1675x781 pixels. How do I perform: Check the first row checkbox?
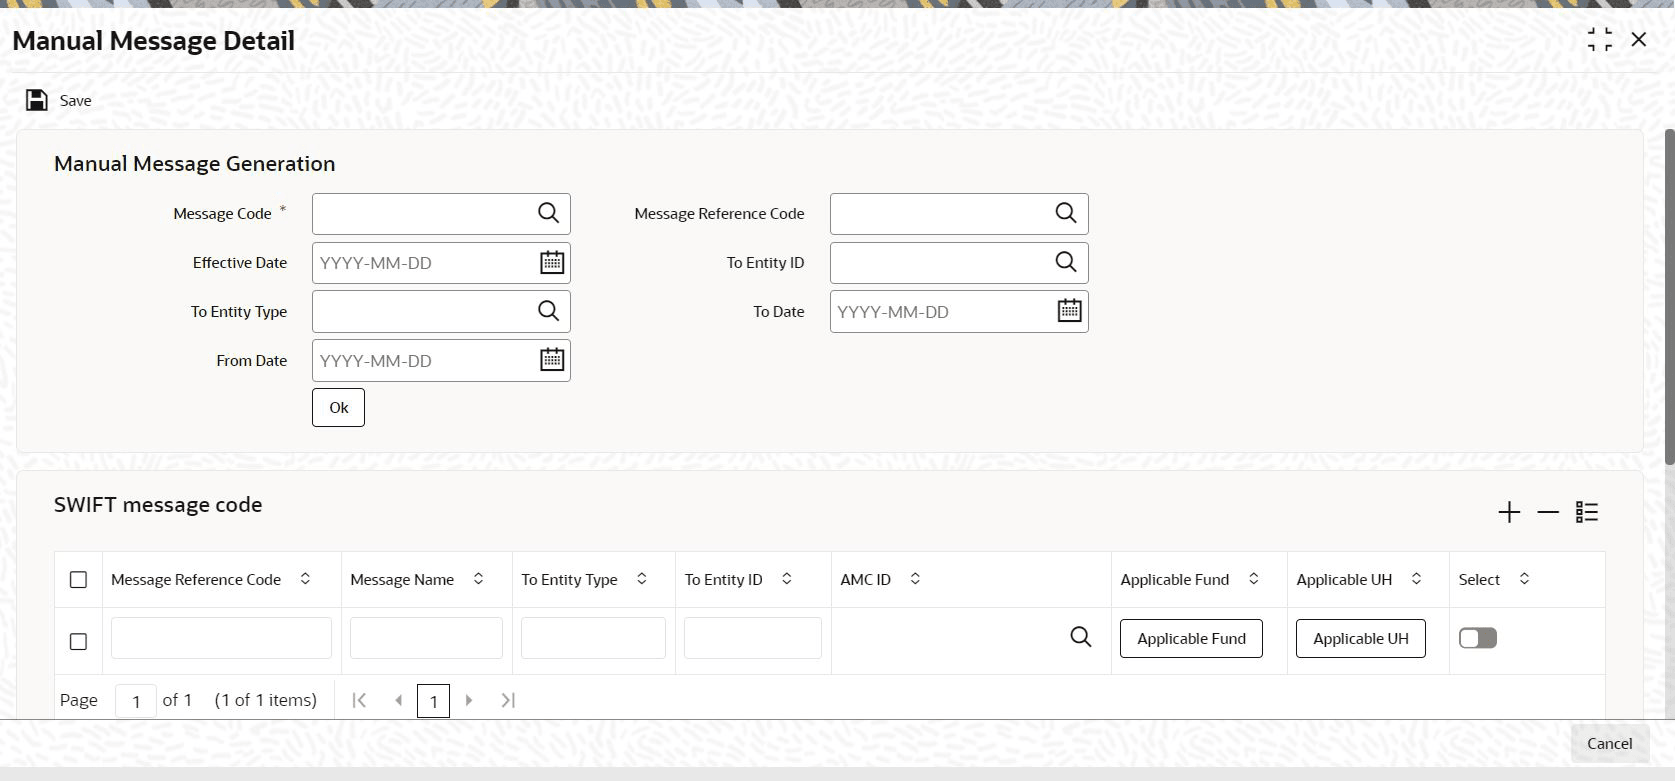78,642
